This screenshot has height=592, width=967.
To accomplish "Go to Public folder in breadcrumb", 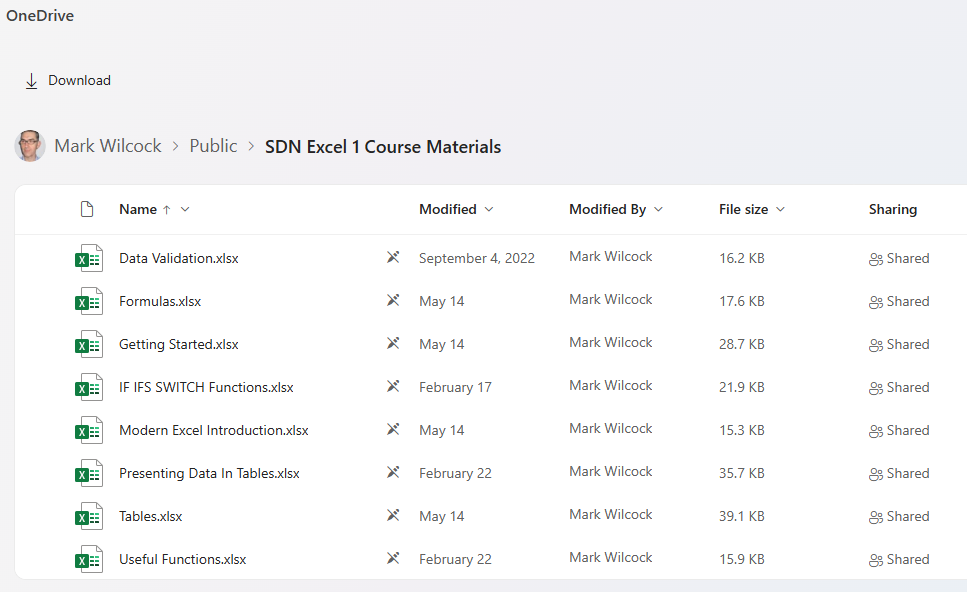I will [x=213, y=146].
